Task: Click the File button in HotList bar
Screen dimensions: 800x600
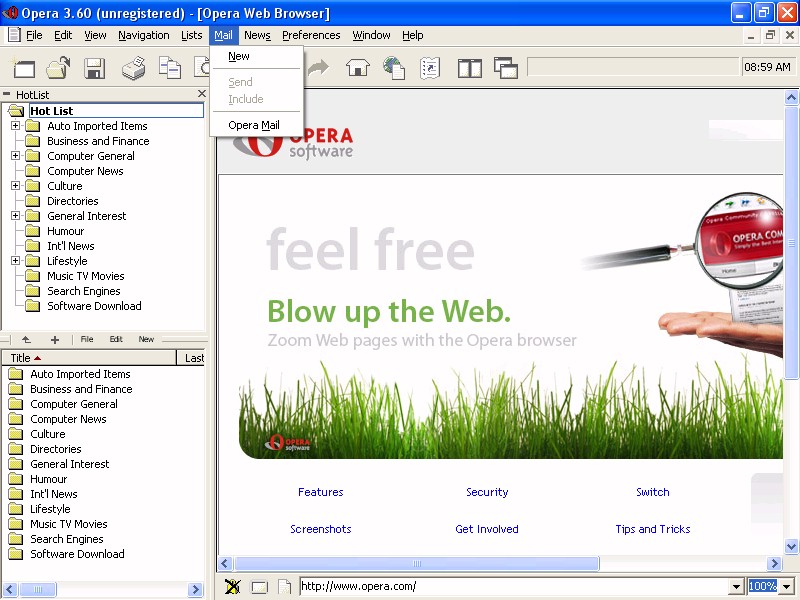Action: point(87,339)
